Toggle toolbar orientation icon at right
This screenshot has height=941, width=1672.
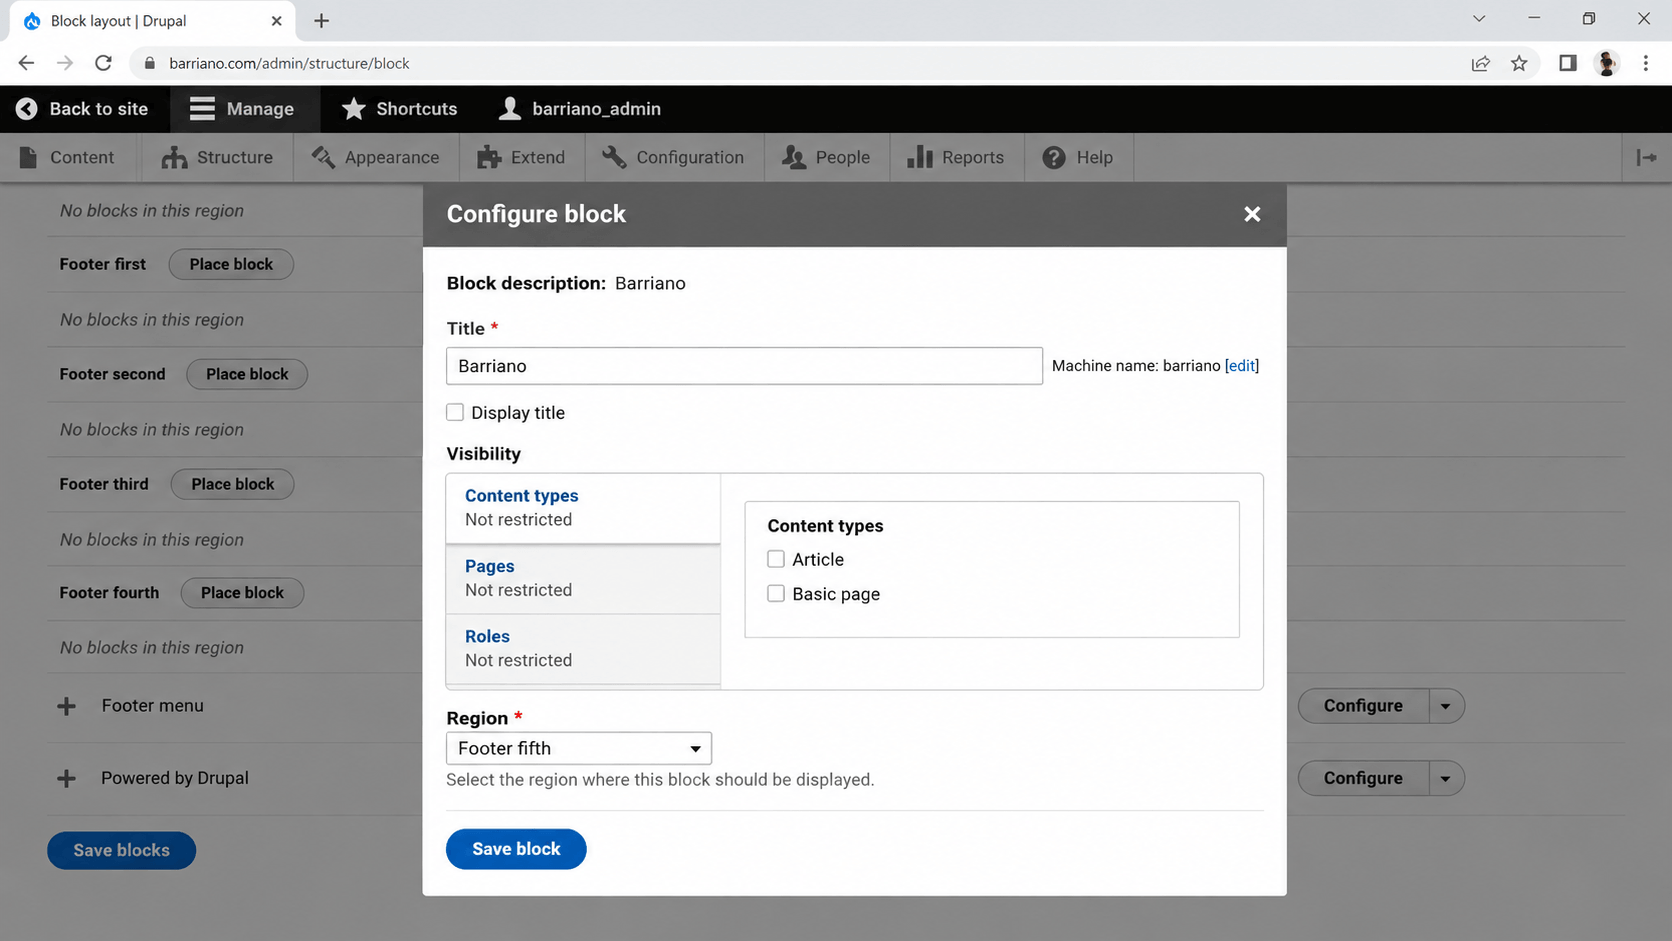[x=1646, y=157]
